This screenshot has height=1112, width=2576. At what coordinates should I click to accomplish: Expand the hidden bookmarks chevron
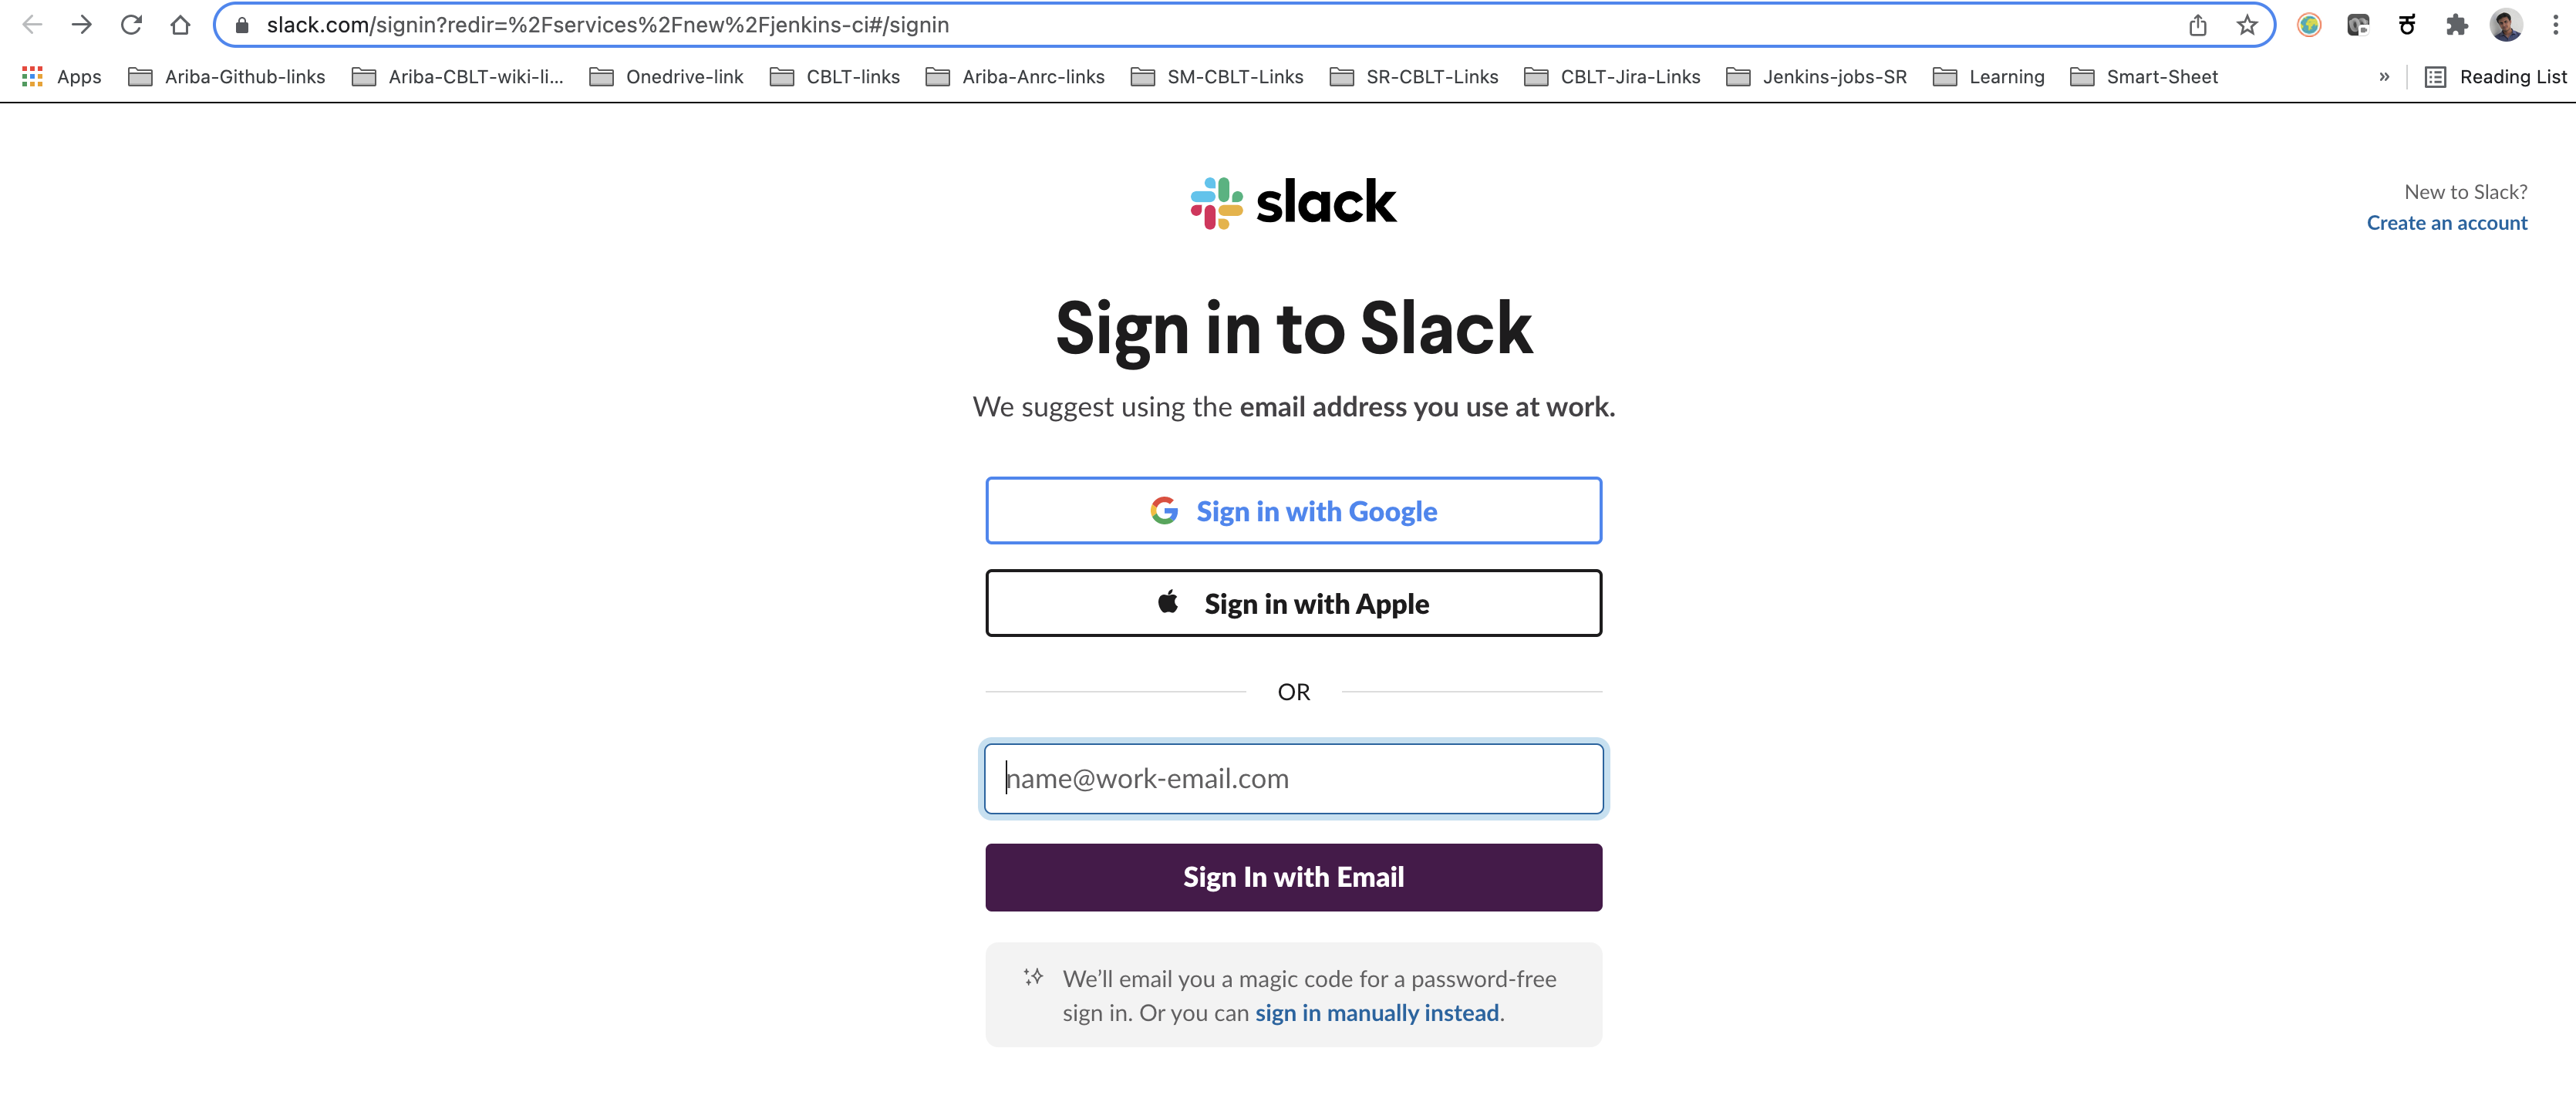[2384, 77]
